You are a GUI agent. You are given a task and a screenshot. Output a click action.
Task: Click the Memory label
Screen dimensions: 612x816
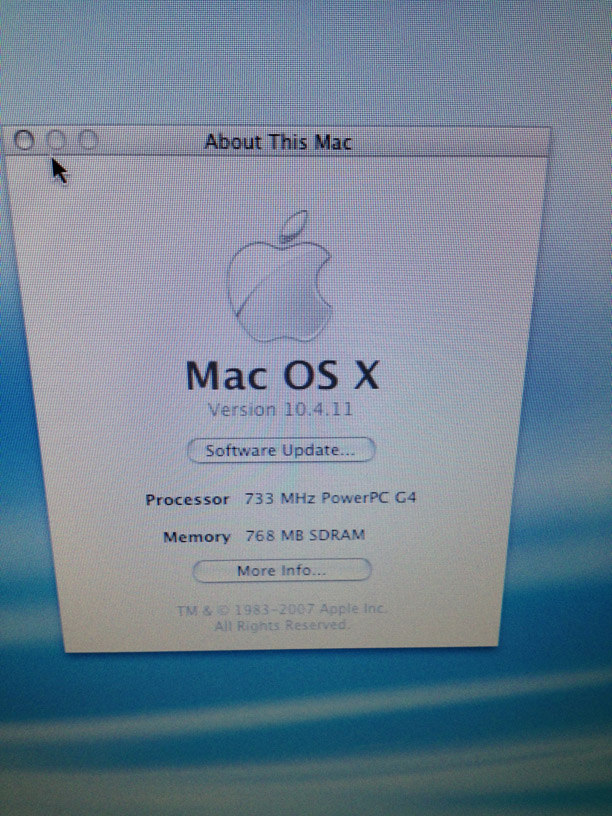(x=197, y=537)
